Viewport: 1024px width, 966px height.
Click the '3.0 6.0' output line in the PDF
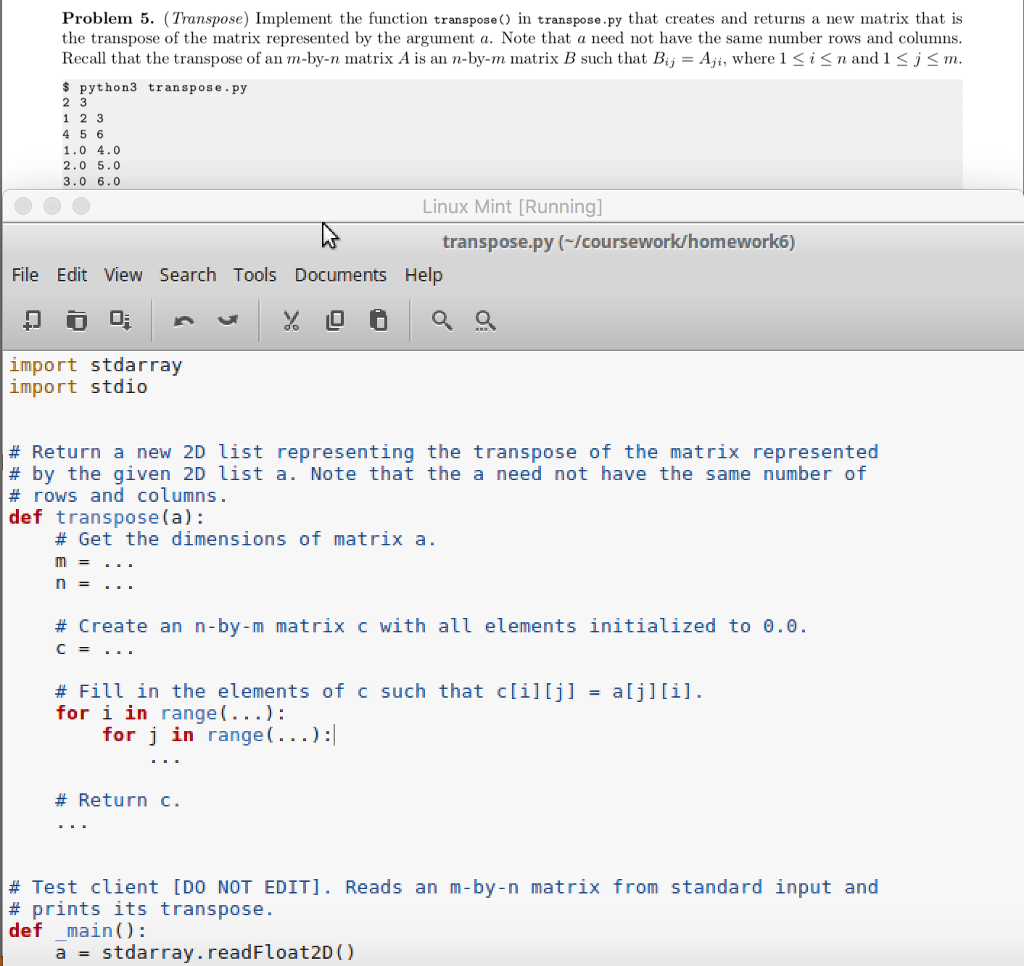[x=91, y=182]
